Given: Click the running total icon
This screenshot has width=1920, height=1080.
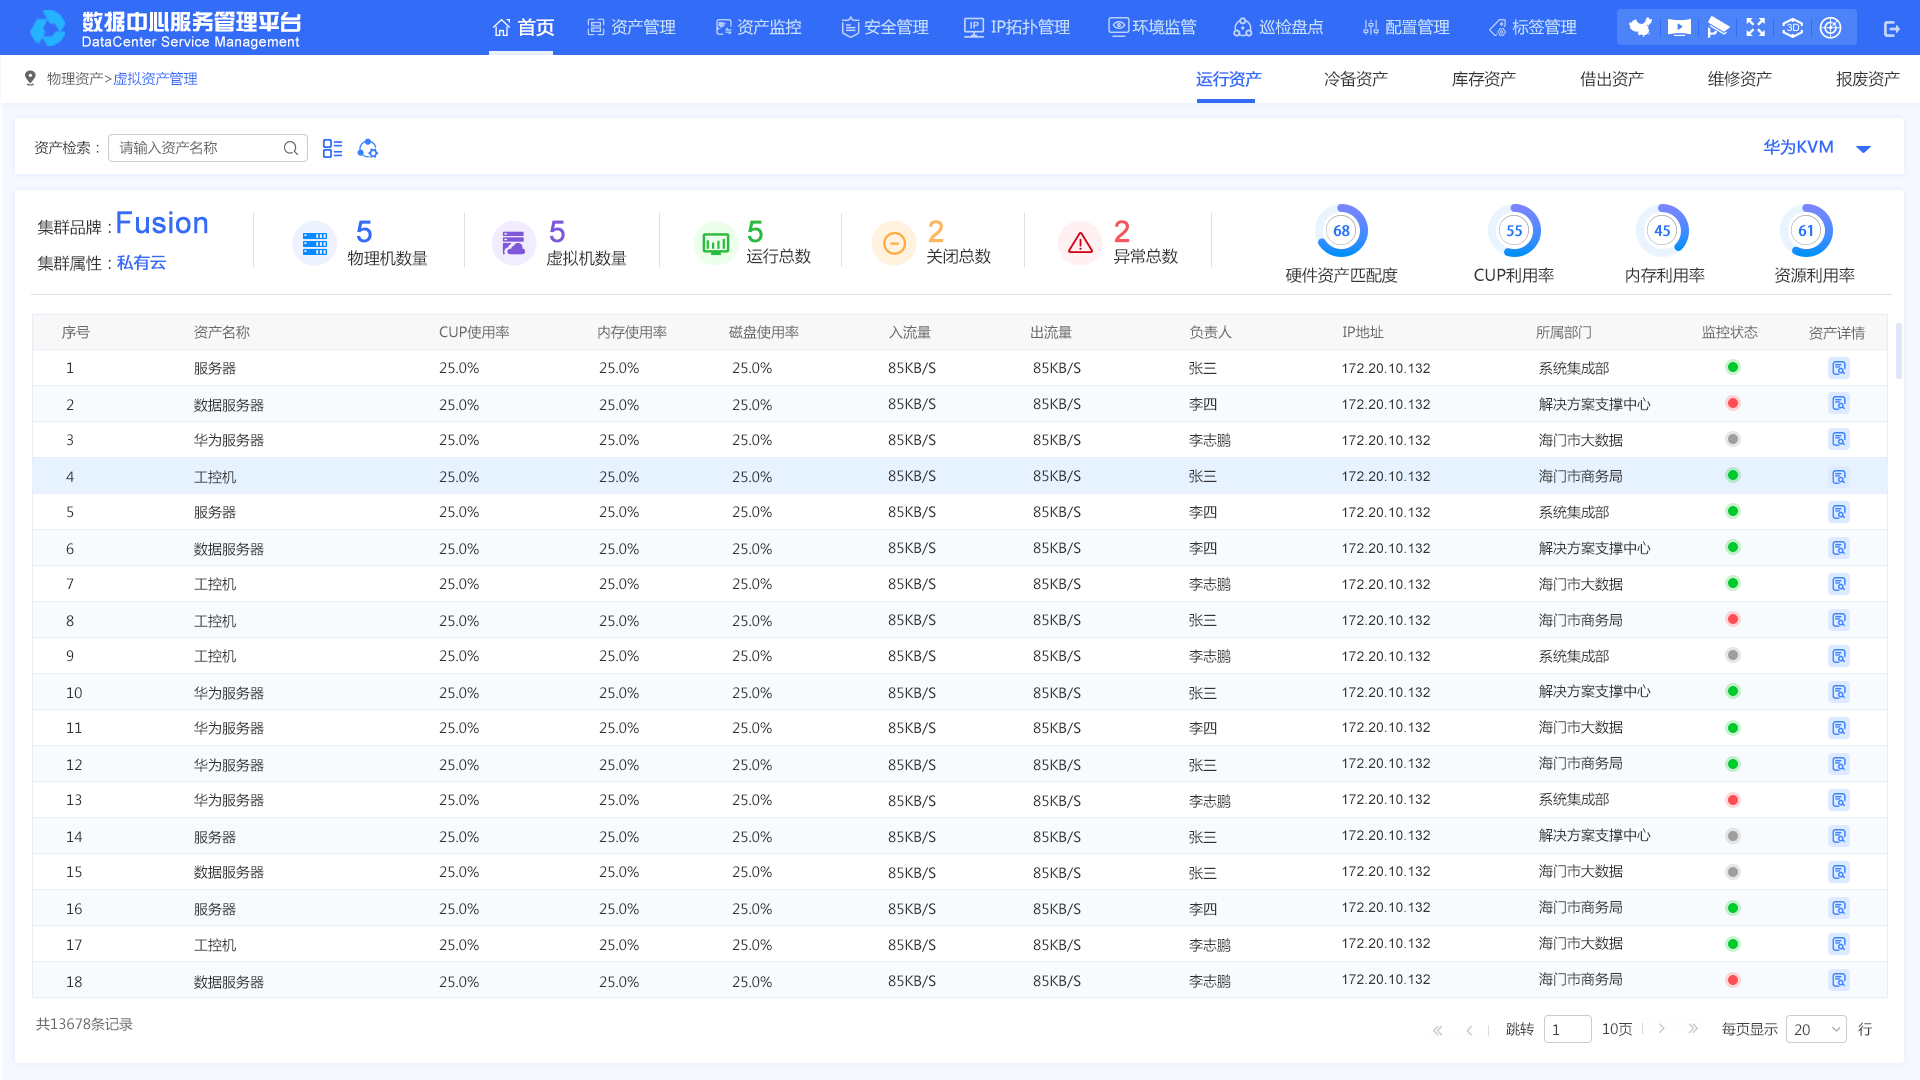Looking at the screenshot, I should coord(716,243).
